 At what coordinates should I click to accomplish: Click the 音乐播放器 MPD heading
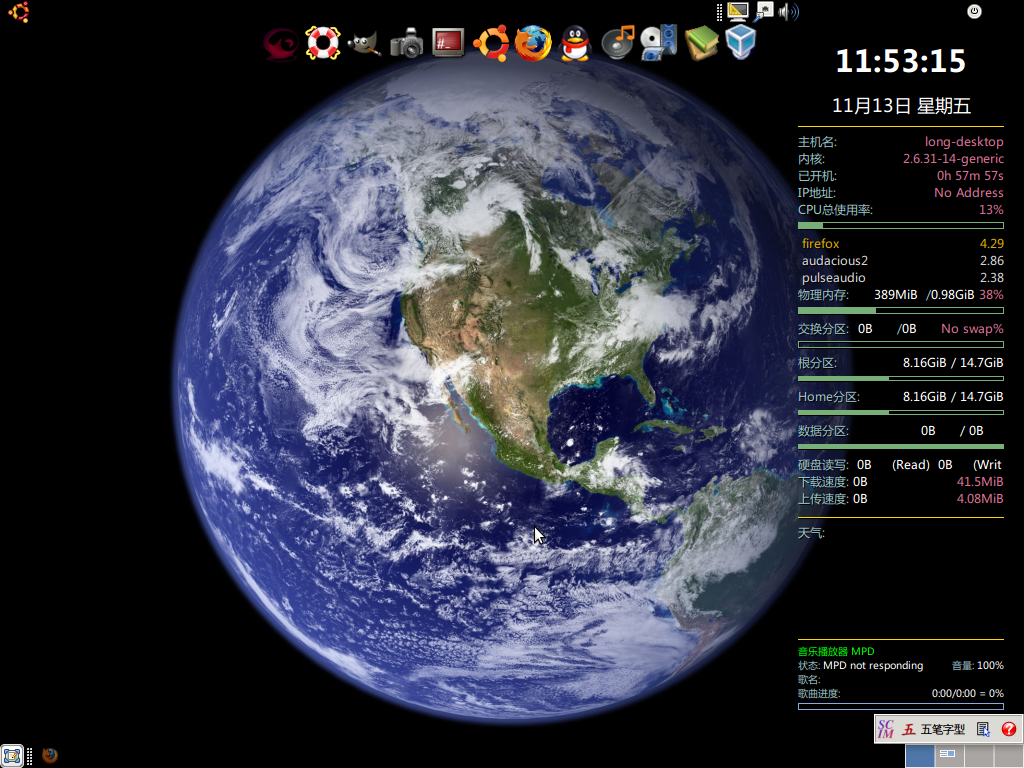[836, 651]
